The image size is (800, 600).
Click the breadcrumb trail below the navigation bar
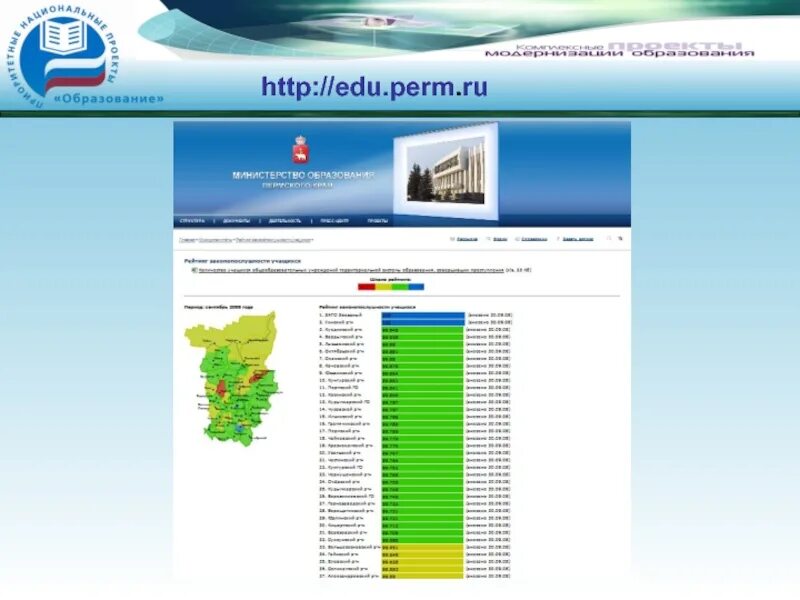[246, 239]
